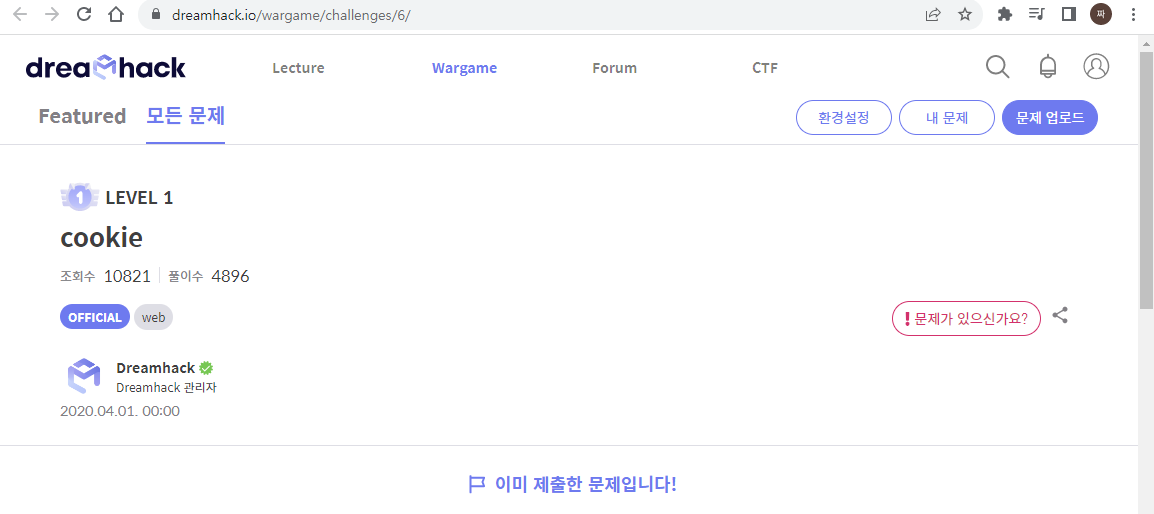The width and height of the screenshot is (1154, 514).
Task: Open the Forum menu
Action: (615, 68)
